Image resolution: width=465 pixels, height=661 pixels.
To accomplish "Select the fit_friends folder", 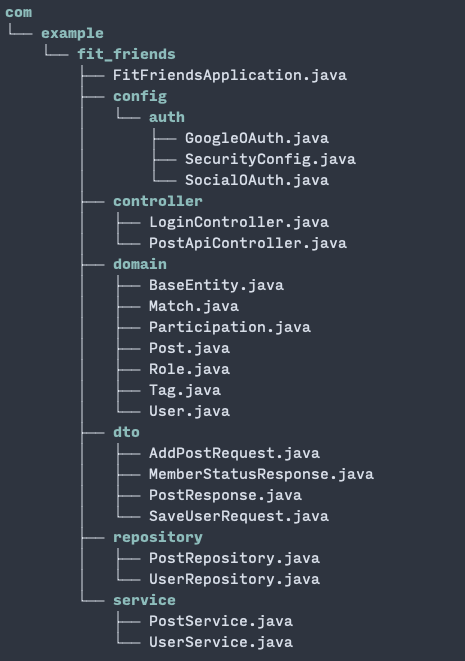I will click(x=126, y=54).
